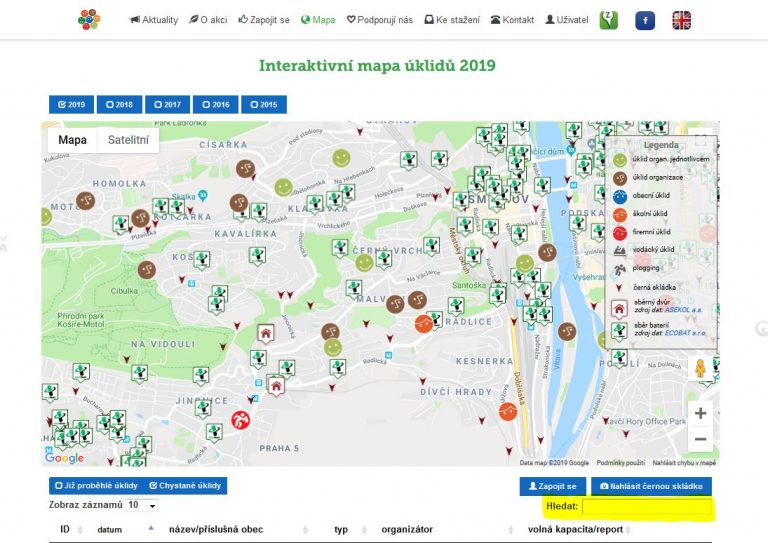Screen dimensions: 768x543
Task: Switch language via the British flag icon
Action: pos(681,21)
